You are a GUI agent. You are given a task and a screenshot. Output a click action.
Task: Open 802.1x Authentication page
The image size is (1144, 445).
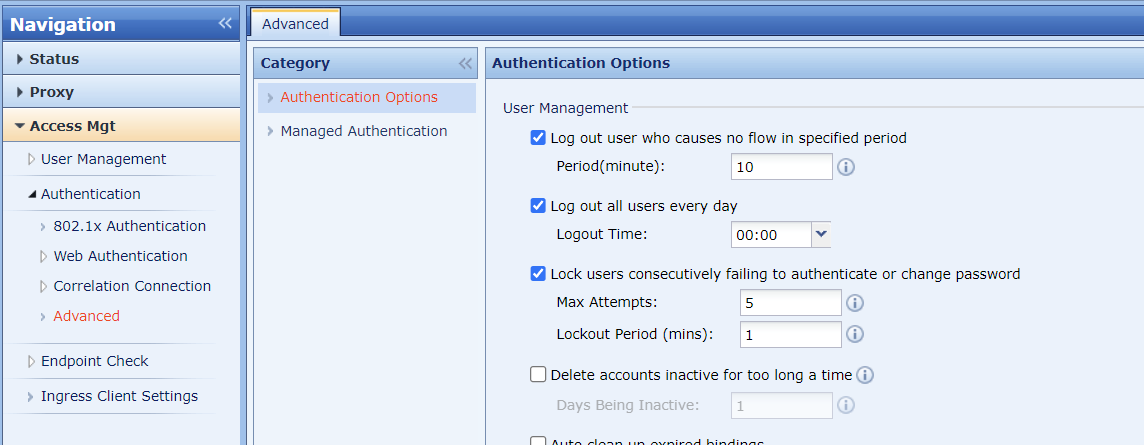pos(129,226)
